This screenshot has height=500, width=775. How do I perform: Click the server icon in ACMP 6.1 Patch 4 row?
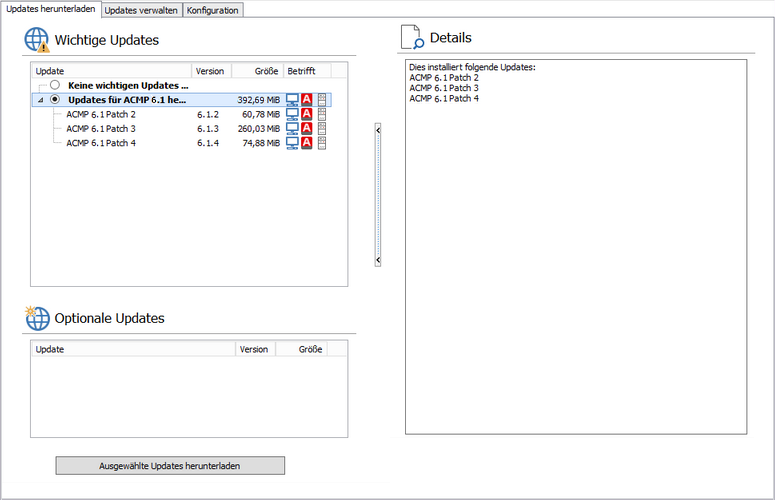coord(322,143)
